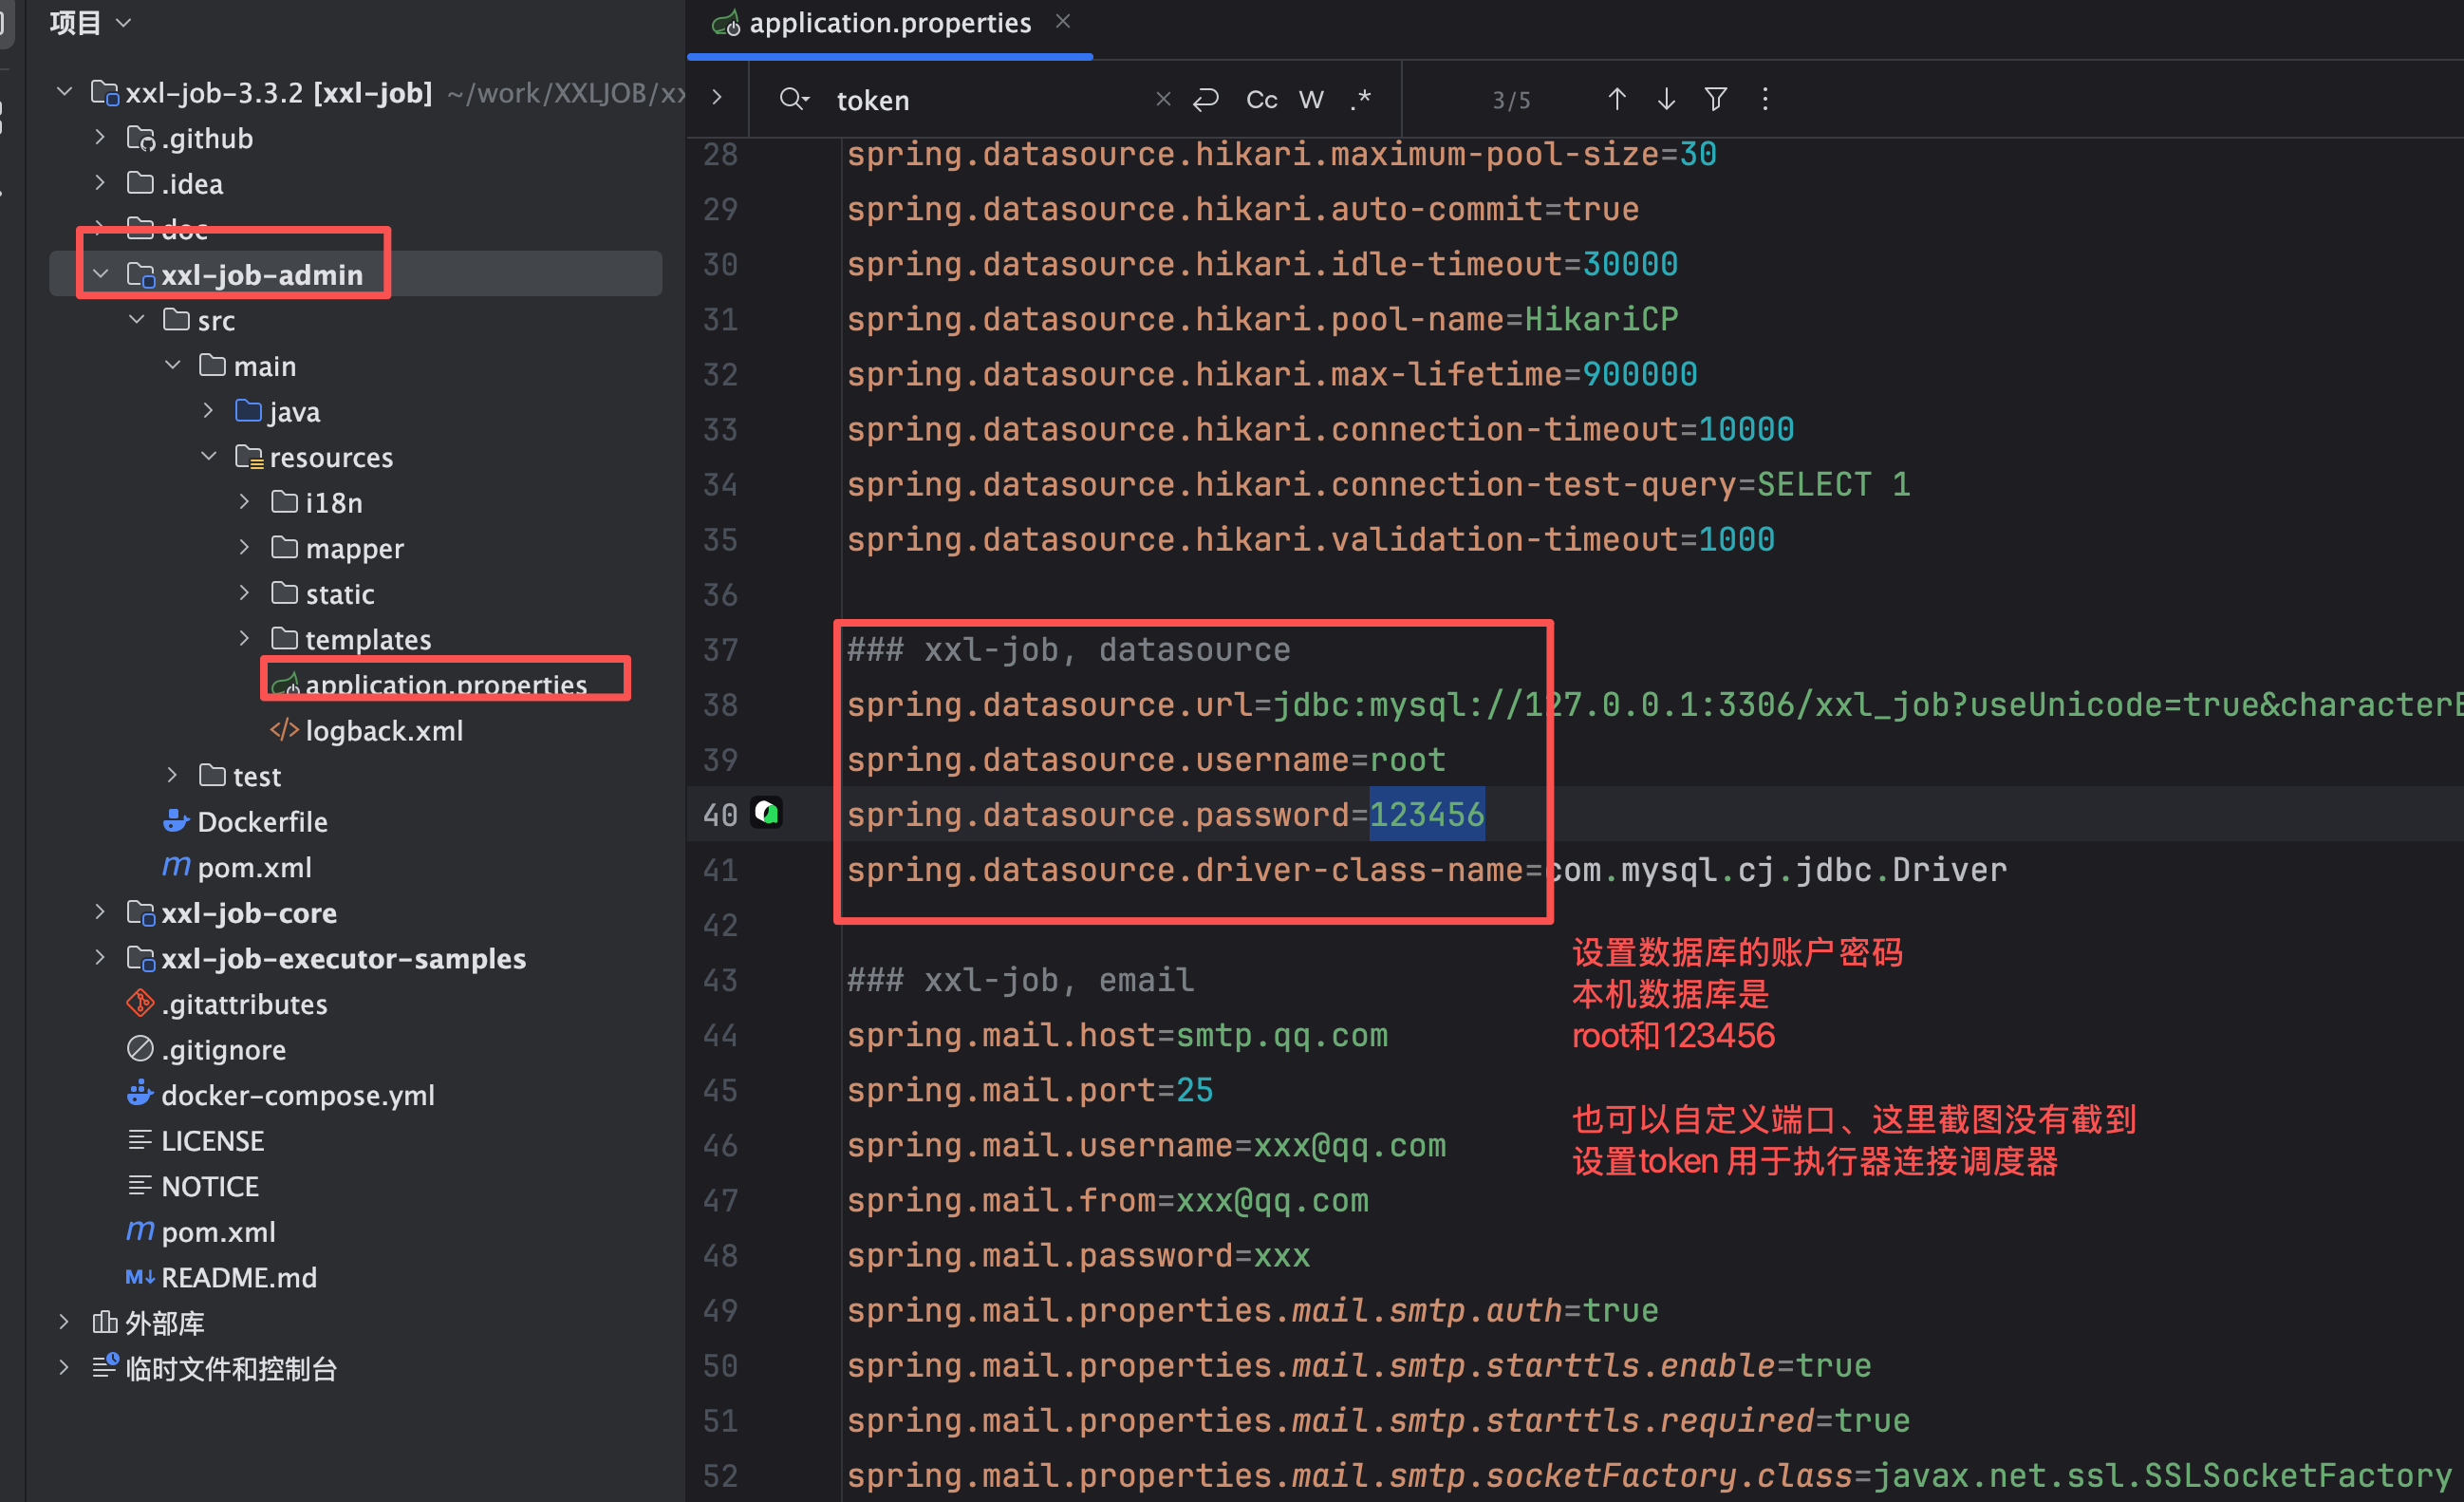The image size is (2464, 1502).
Task: Click the gutter icon on line 40
Action: (767, 813)
